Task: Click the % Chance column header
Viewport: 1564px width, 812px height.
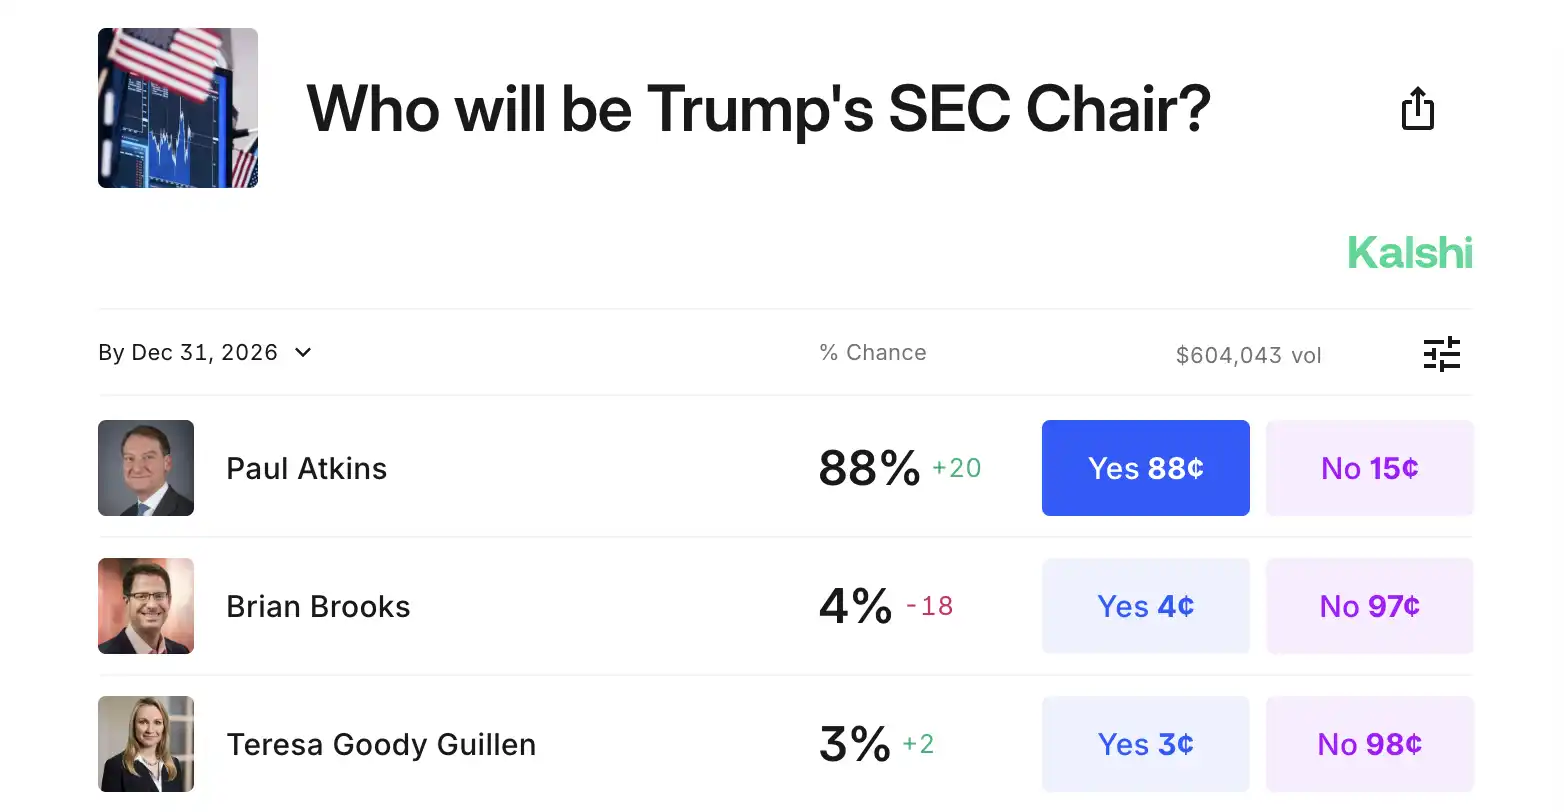Action: pyautogui.click(x=872, y=352)
